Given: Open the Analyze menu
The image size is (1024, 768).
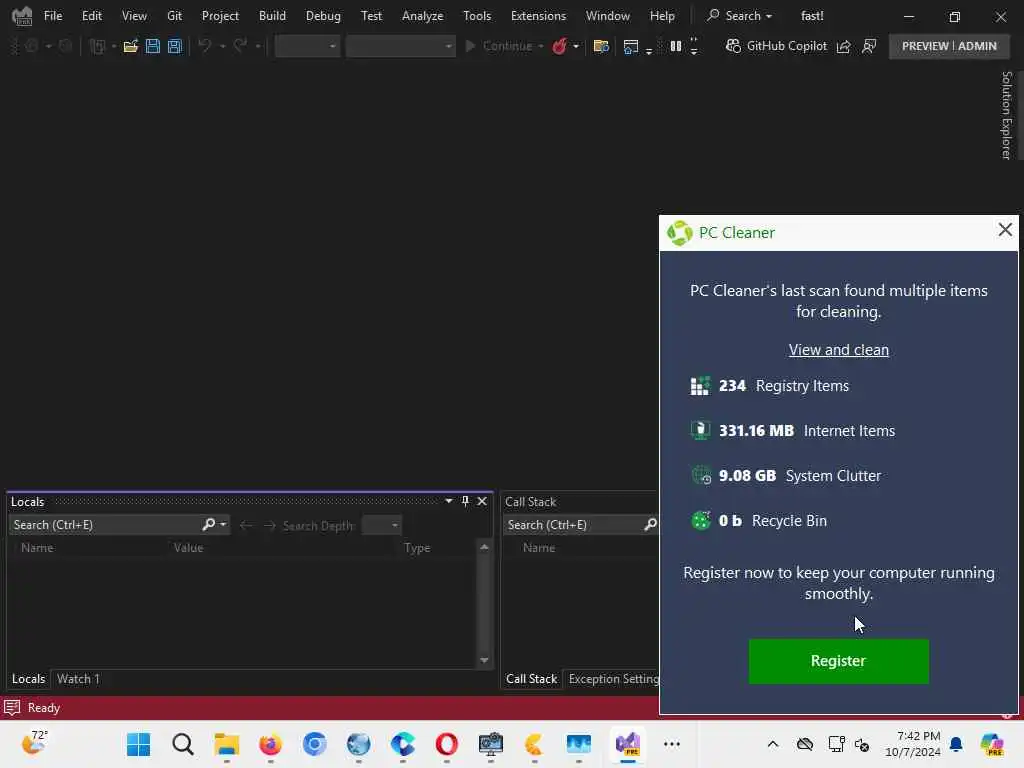Looking at the screenshot, I should (x=423, y=16).
